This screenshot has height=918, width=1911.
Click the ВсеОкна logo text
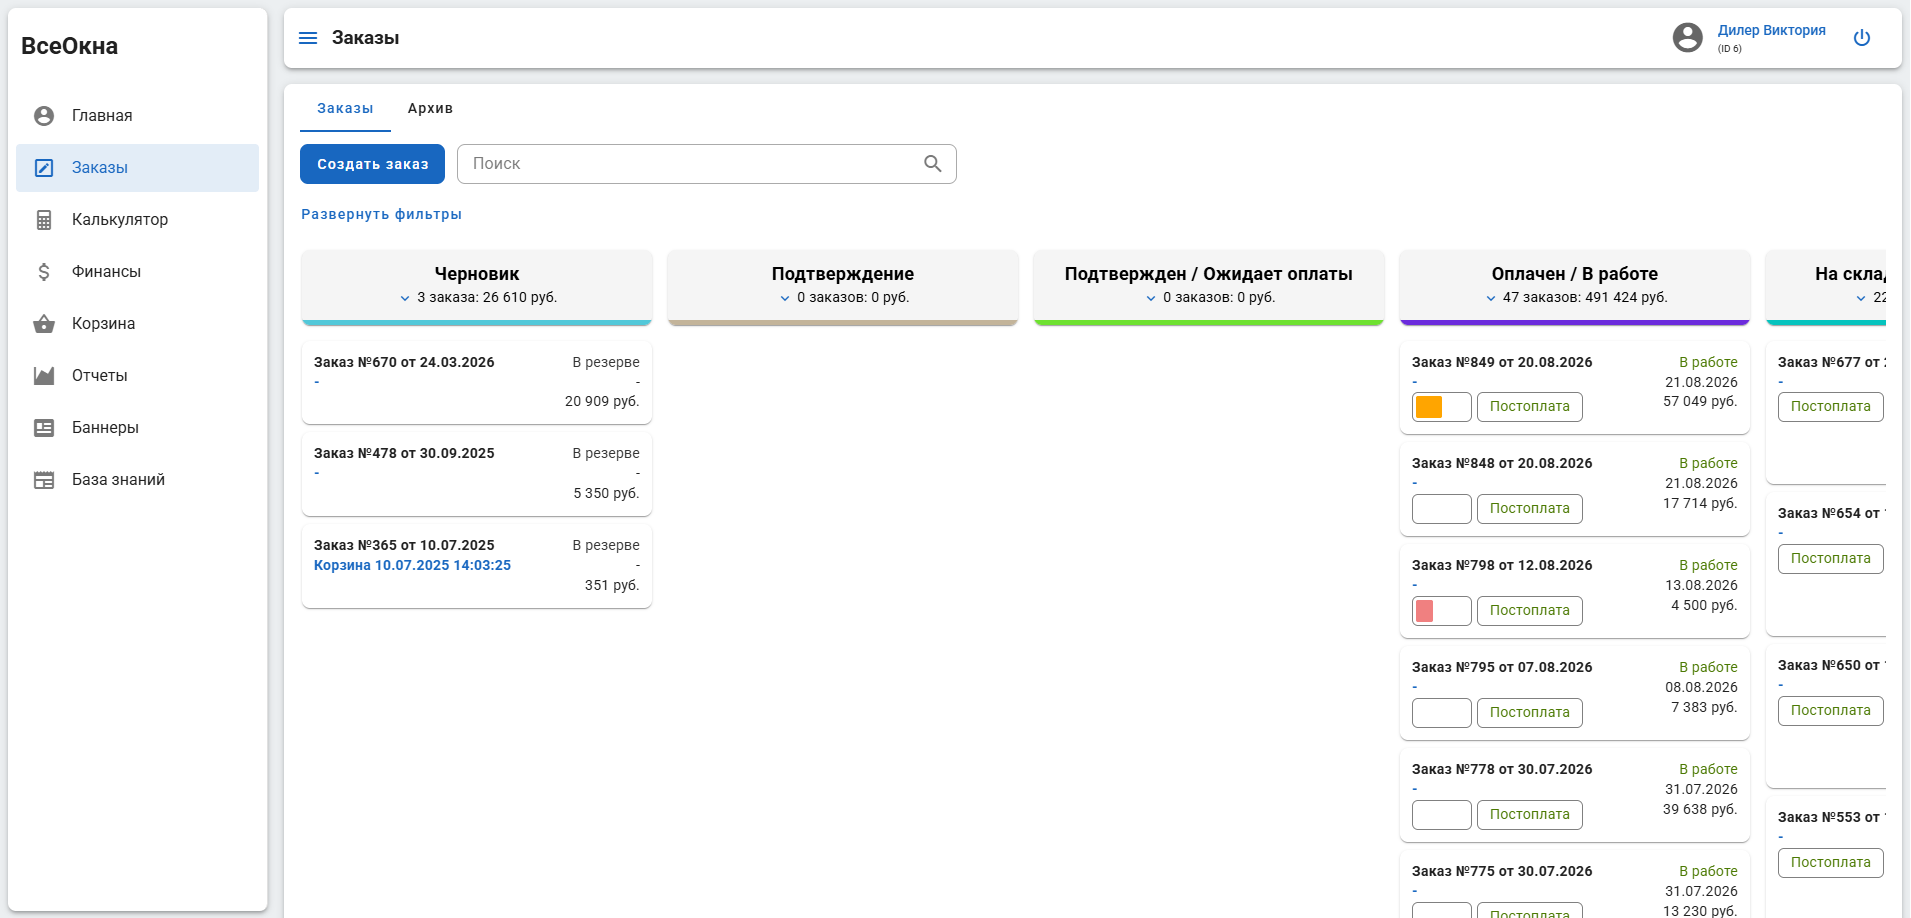(x=69, y=46)
